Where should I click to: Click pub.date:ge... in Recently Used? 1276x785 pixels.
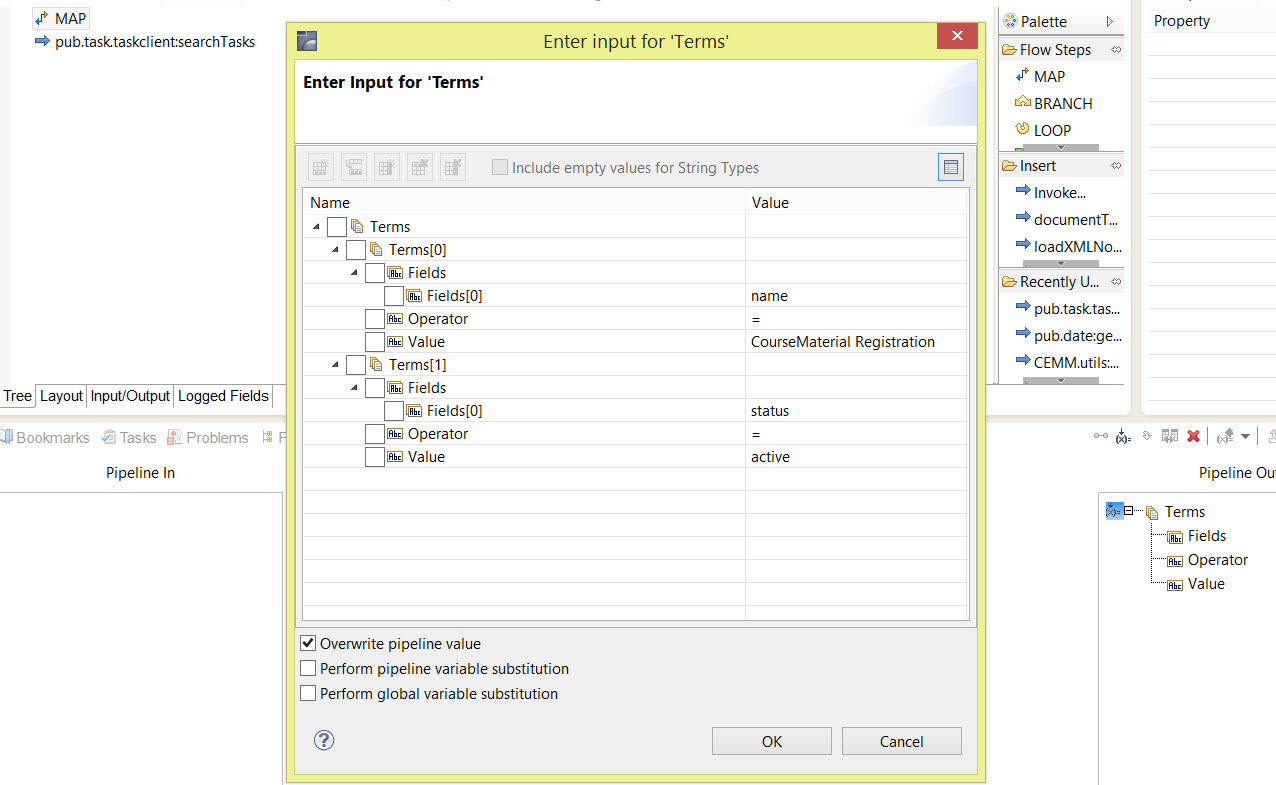point(1067,335)
